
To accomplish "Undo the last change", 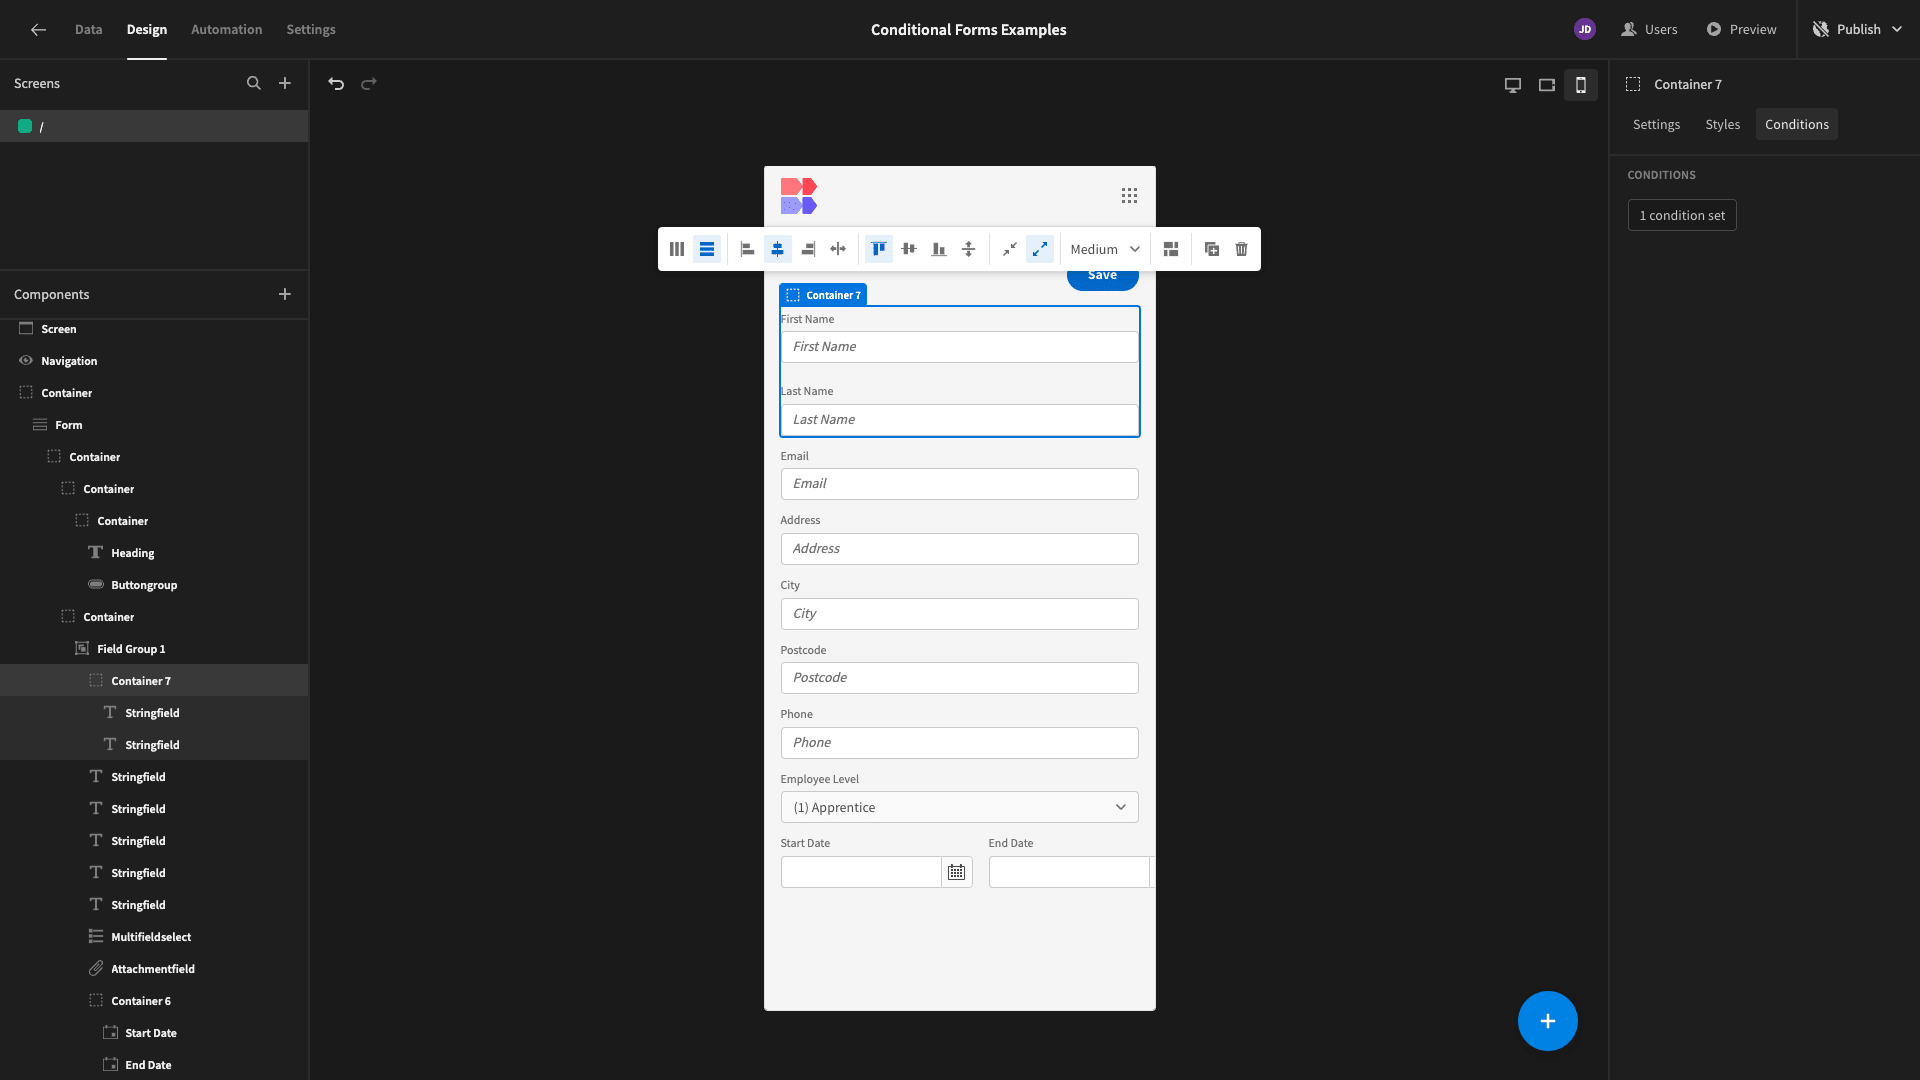I will point(336,84).
